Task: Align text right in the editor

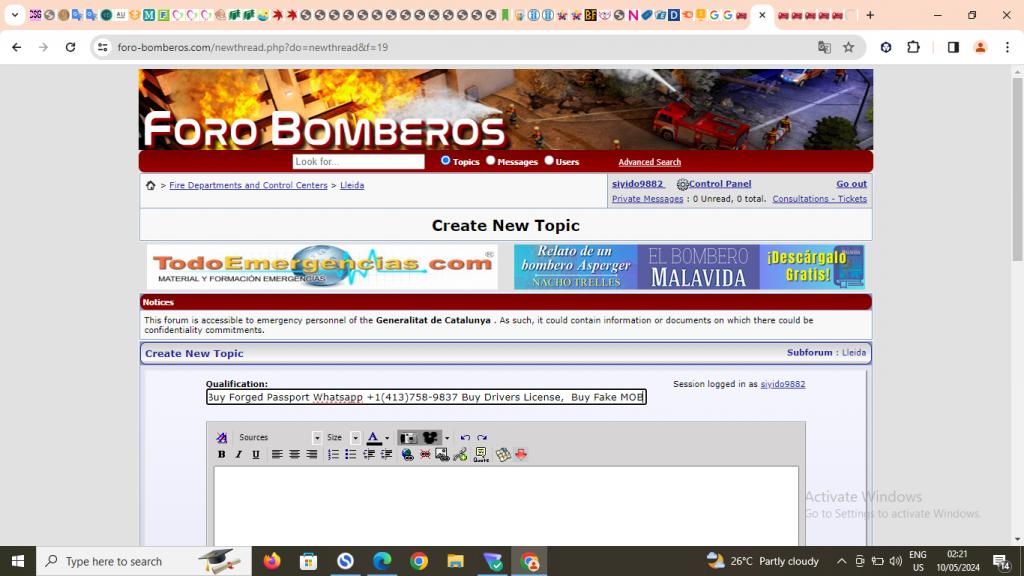Action: pyautogui.click(x=312, y=455)
